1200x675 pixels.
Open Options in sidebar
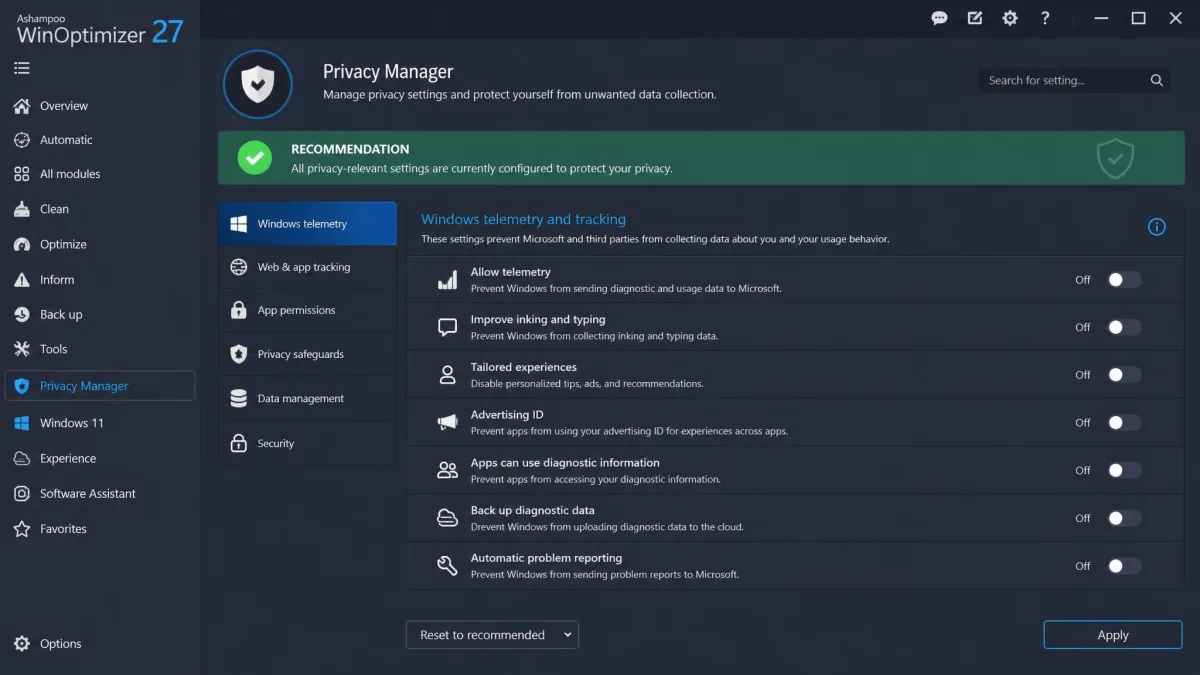tap(48, 644)
